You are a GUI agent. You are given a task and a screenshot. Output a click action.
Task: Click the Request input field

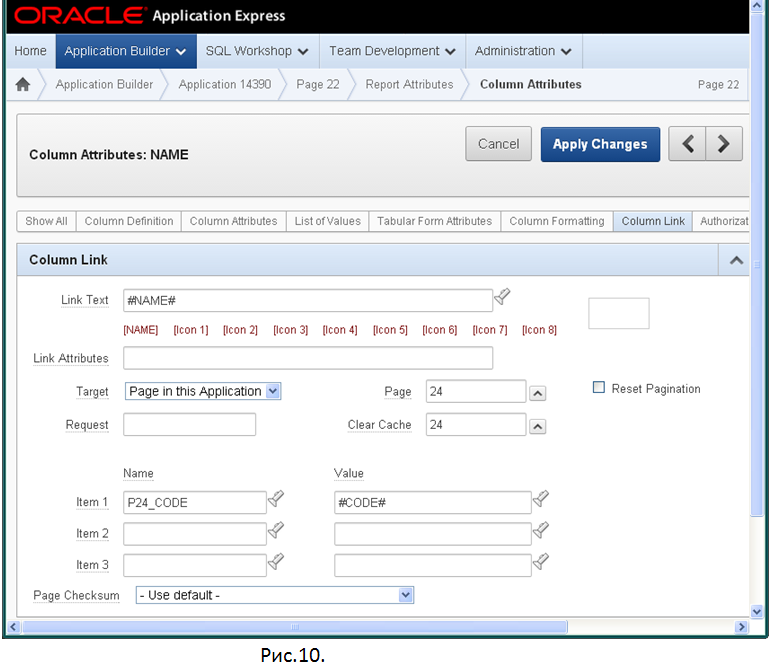(x=190, y=424)
